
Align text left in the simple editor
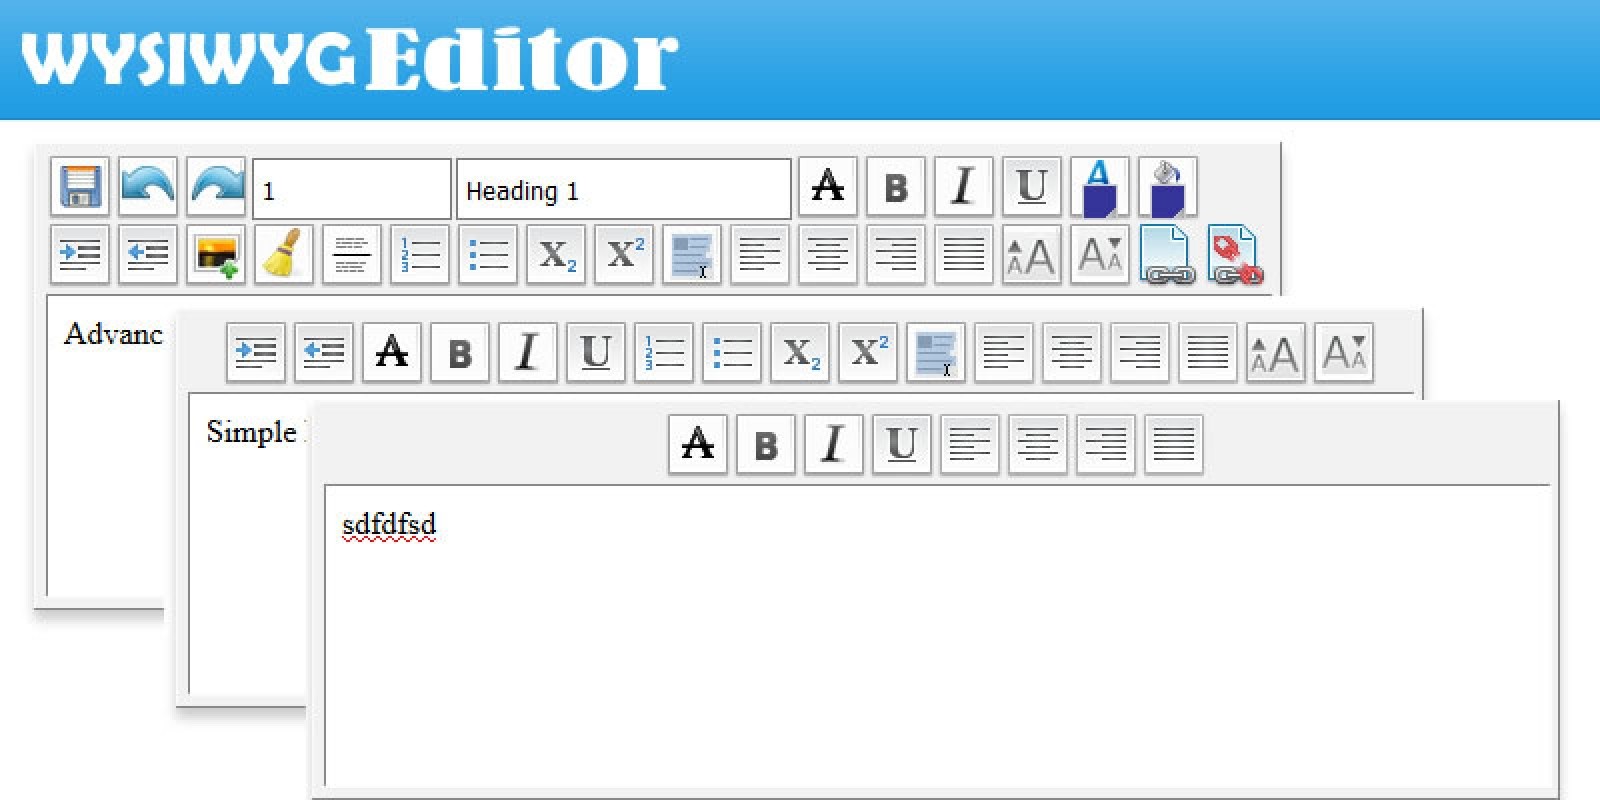tap(1004, 352)
